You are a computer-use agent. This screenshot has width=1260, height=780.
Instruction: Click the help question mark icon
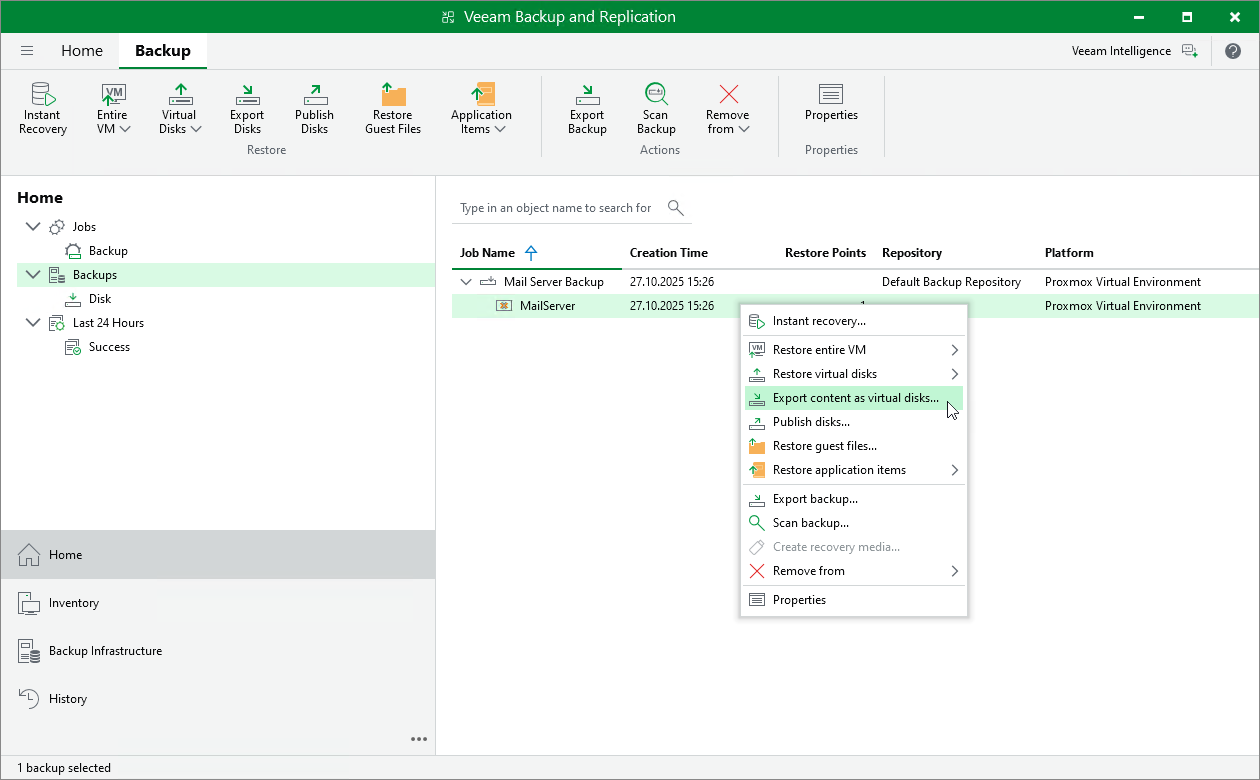pyautogui.click(x=1234, y=51)
